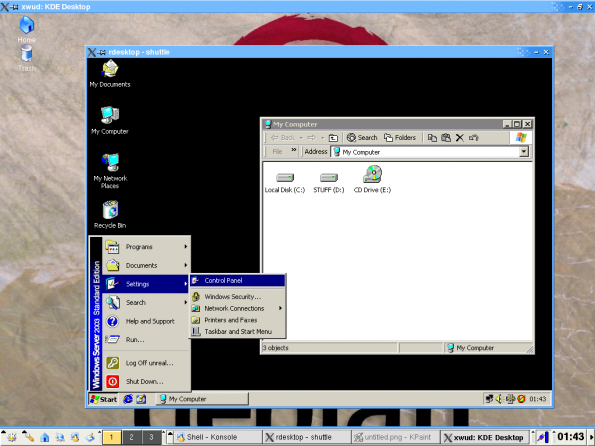Click the Back button in My Computer
Viewport: 595px width, 446px height.
[x=283, y=138]
